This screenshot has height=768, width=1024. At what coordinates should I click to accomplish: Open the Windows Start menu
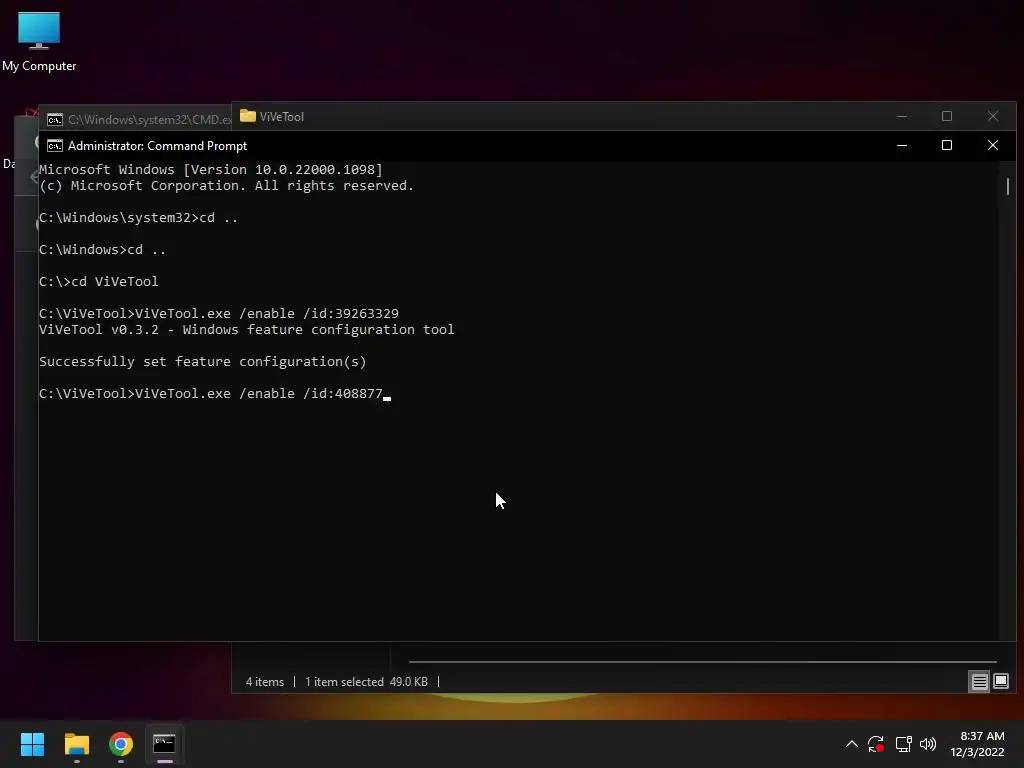click(32, 744)
